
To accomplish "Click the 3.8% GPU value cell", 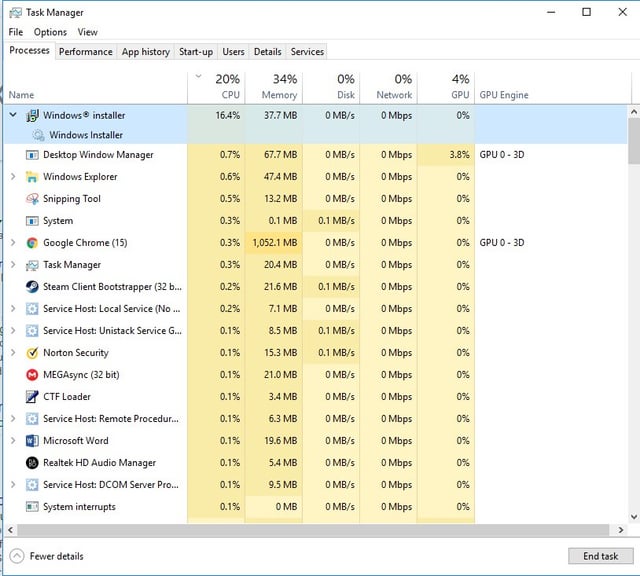I will (446, 155).
